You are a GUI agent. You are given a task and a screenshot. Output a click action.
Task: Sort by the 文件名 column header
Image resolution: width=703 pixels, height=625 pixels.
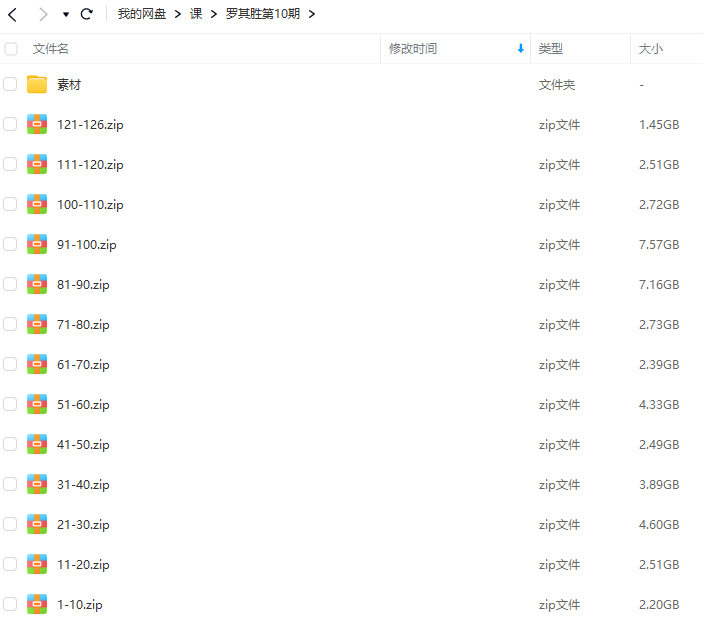[x=51, y=48]
